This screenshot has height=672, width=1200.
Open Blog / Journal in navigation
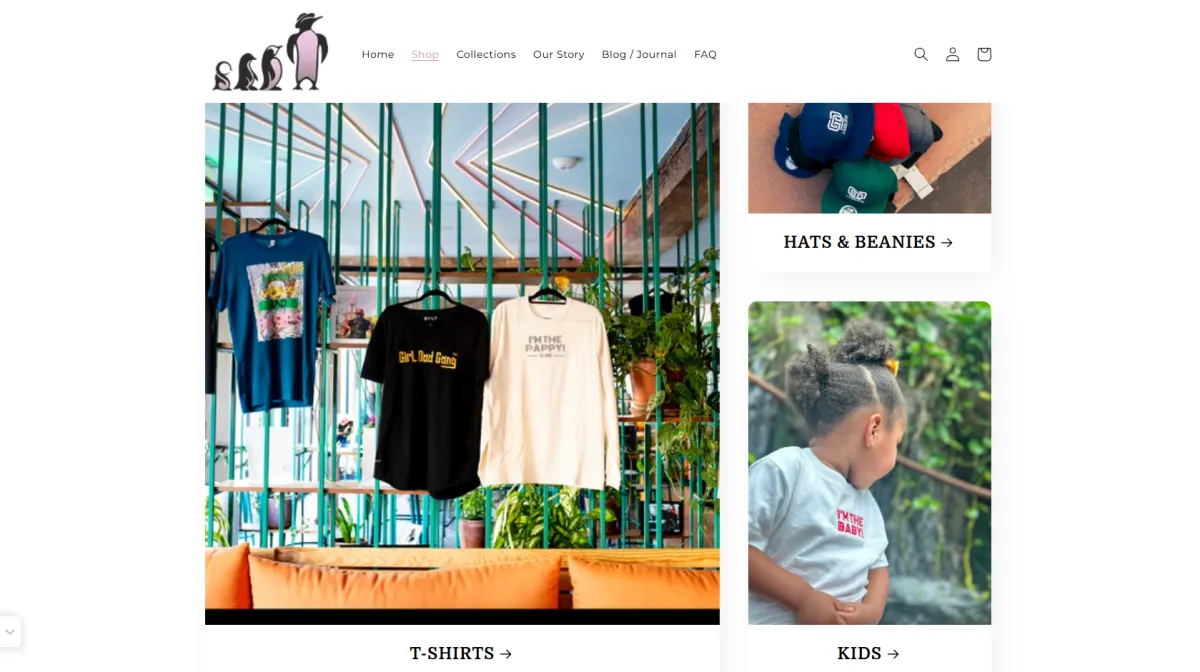point(639,54)
